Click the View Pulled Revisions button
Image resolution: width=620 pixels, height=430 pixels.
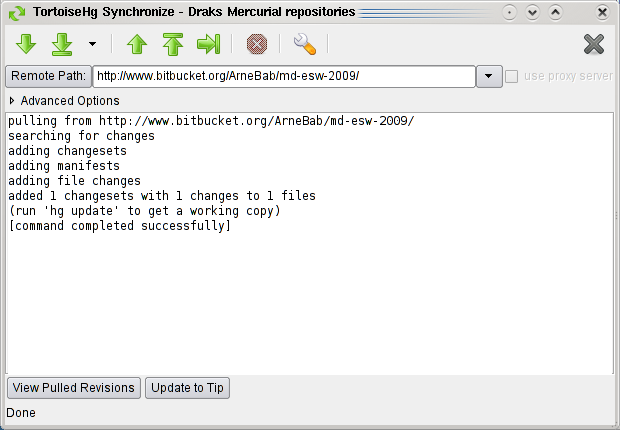73,388
